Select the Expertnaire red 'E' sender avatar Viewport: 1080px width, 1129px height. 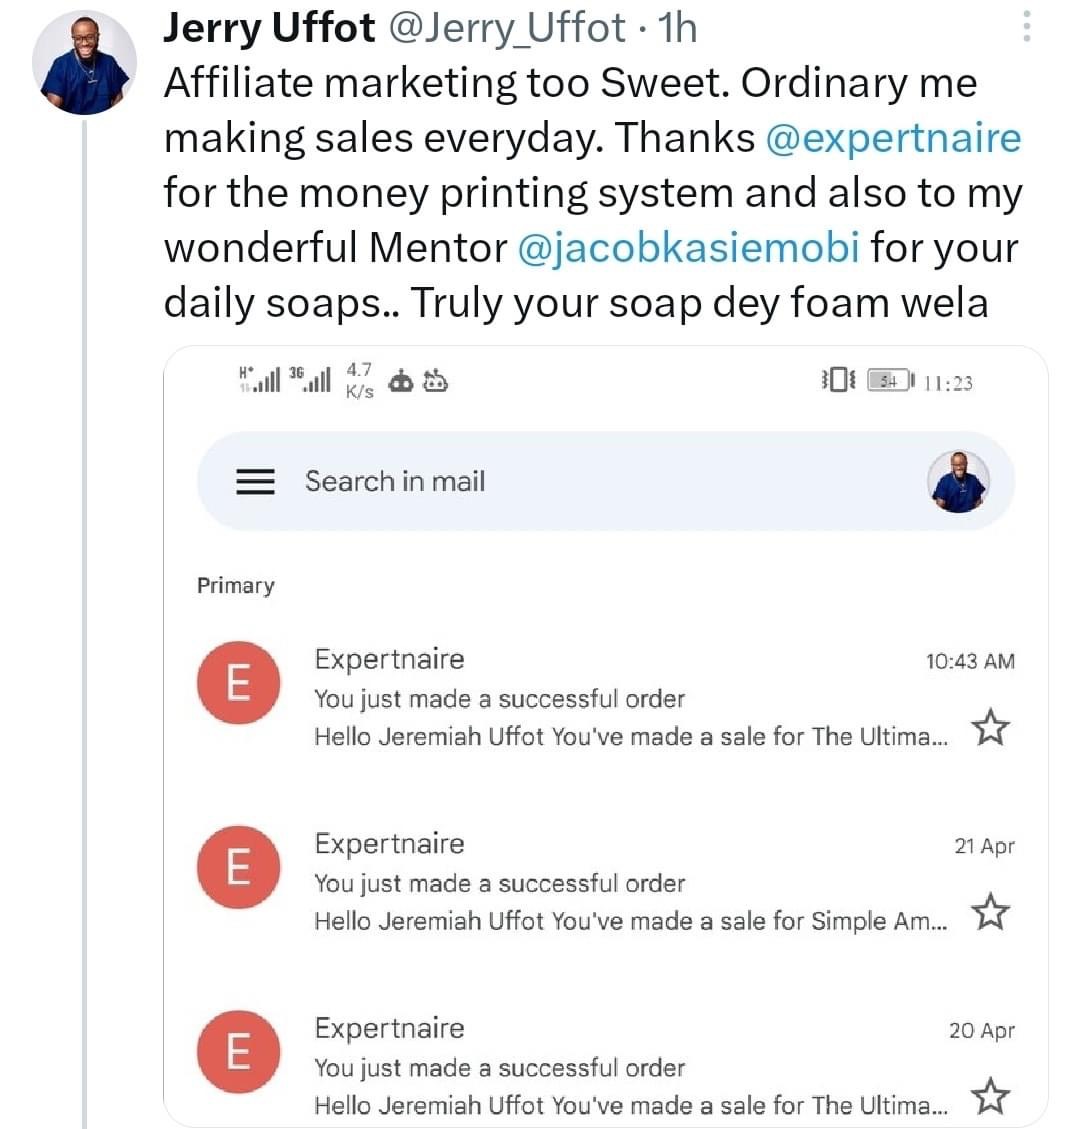(238, 682)
